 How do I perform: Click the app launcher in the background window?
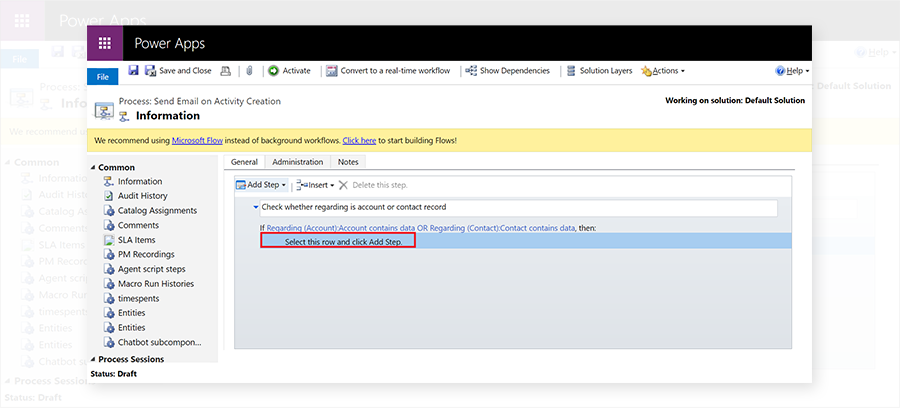22,20
